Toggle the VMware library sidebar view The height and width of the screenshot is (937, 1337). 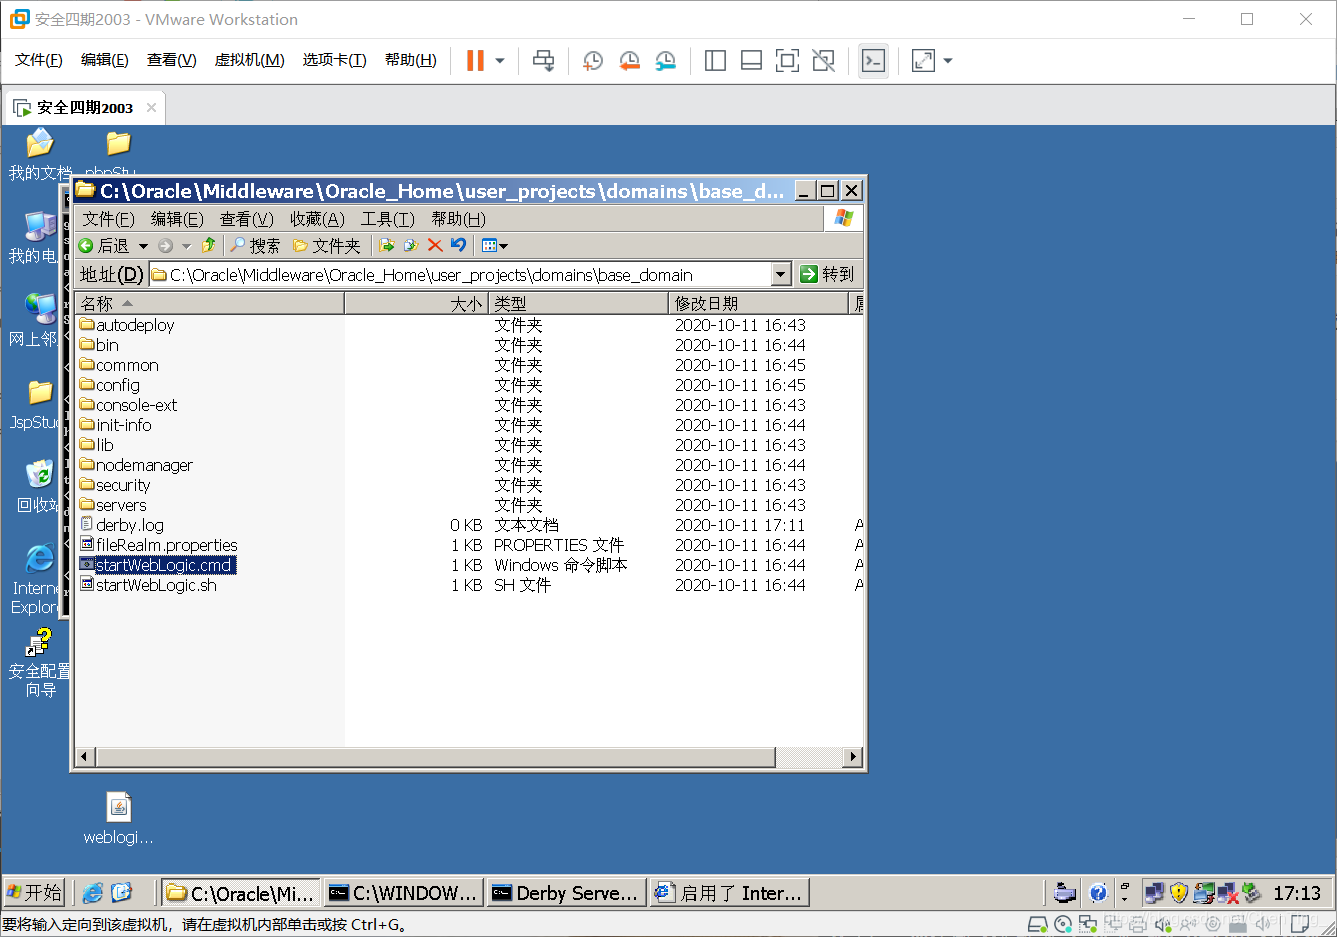715,61
